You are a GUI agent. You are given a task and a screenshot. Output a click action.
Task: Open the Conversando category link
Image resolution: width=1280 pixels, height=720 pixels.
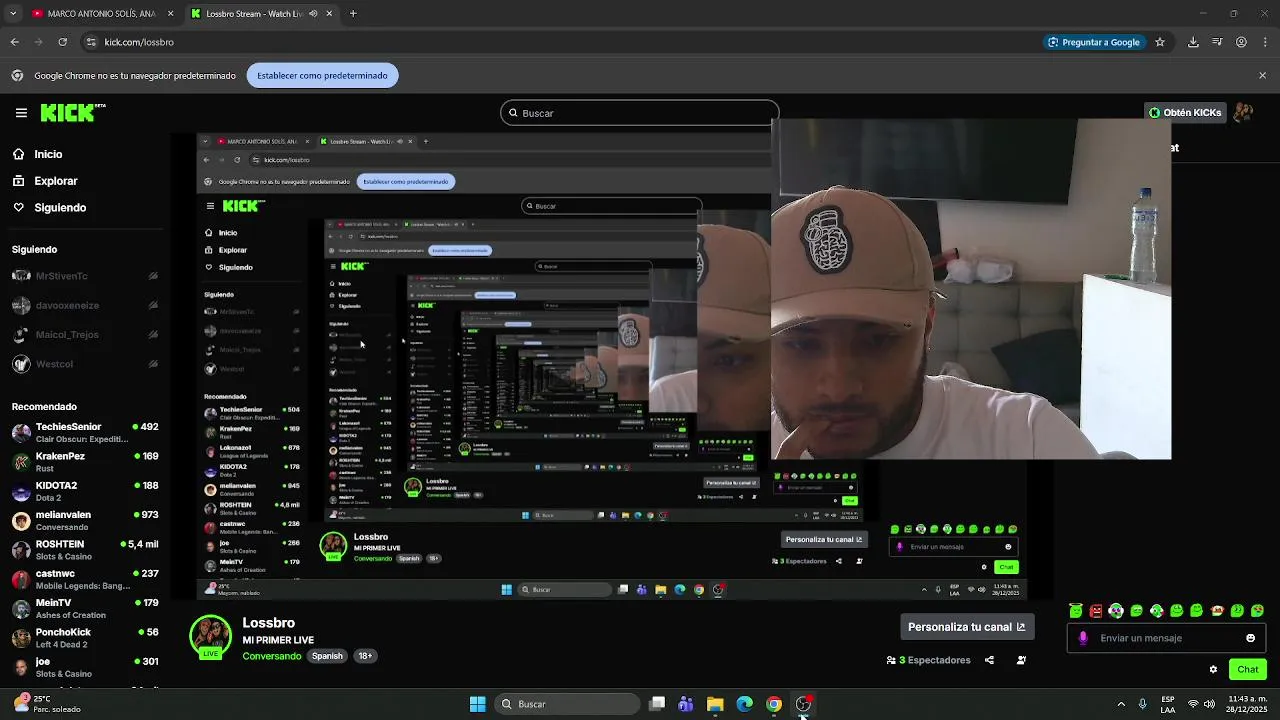click(271, 656)
